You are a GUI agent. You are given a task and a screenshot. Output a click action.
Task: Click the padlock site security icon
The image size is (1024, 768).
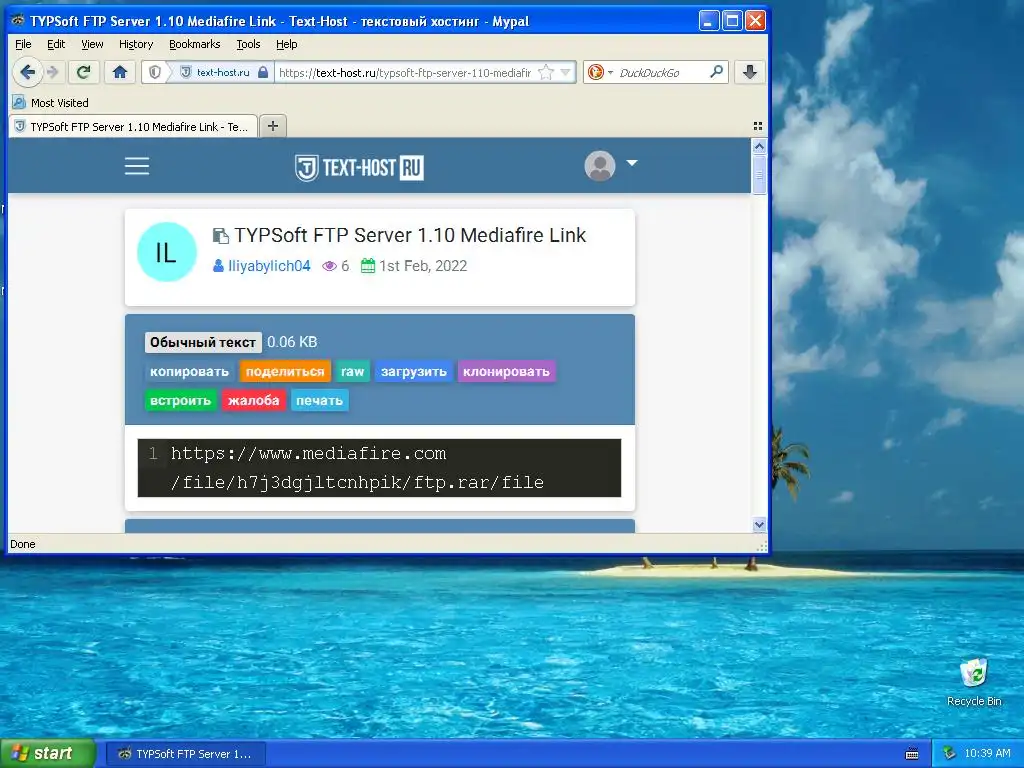point(263,72)
